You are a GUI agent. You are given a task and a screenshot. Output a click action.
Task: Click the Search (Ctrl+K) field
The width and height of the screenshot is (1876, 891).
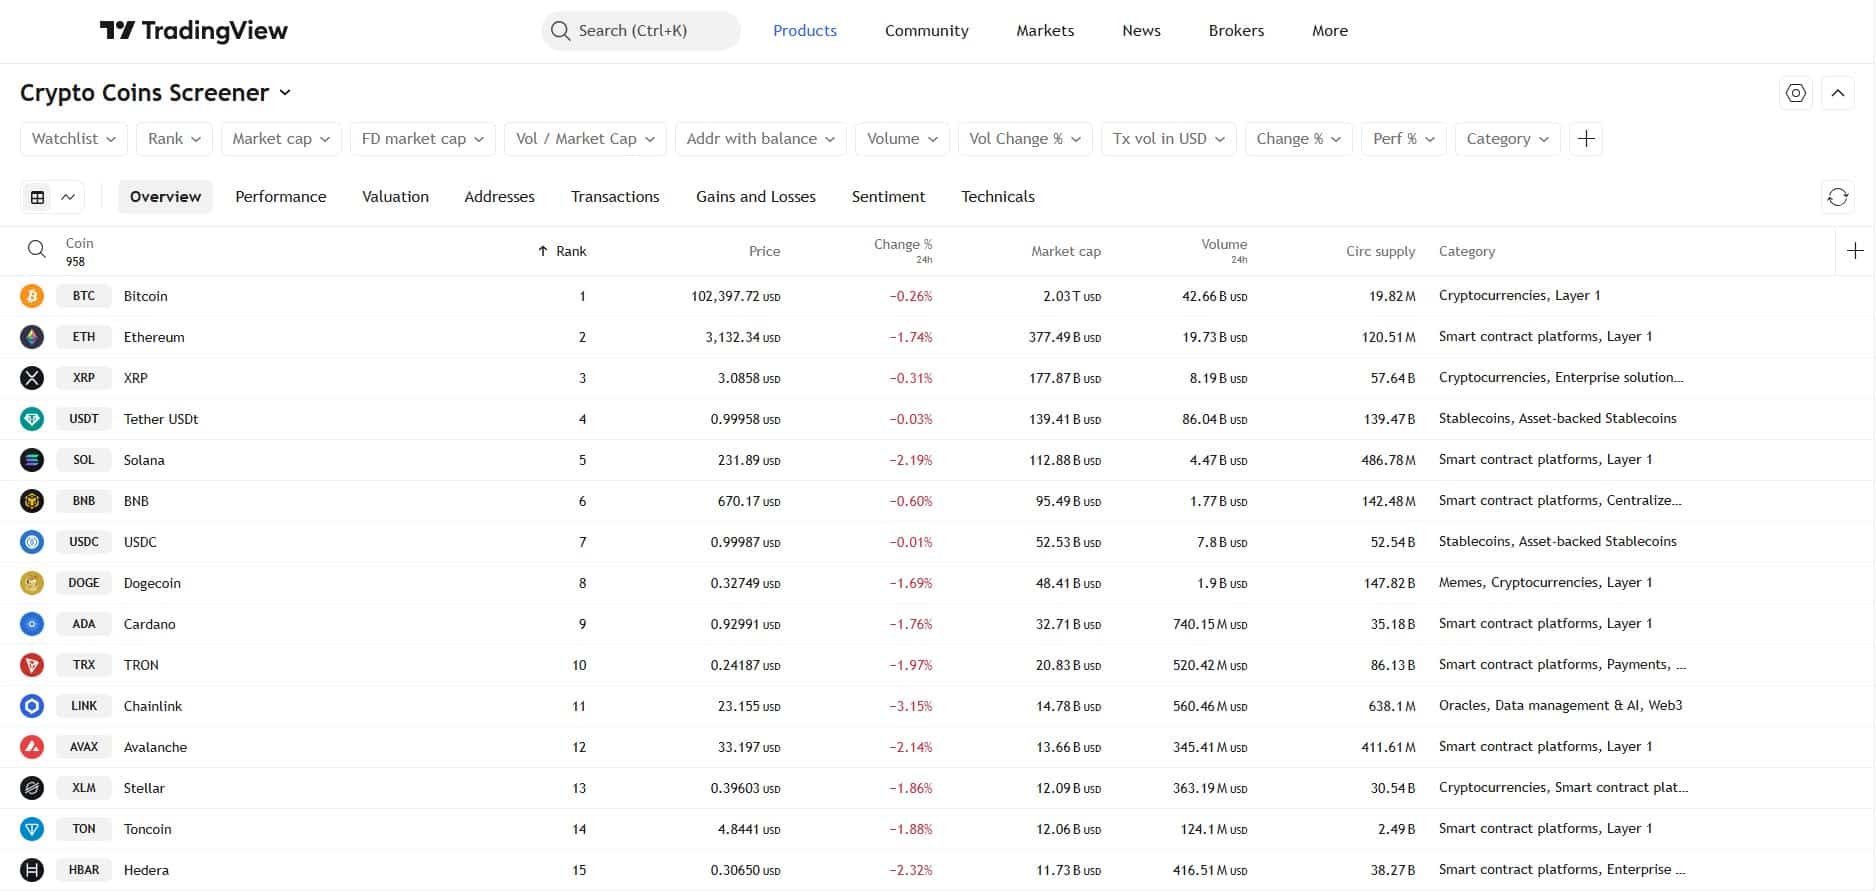640,31
